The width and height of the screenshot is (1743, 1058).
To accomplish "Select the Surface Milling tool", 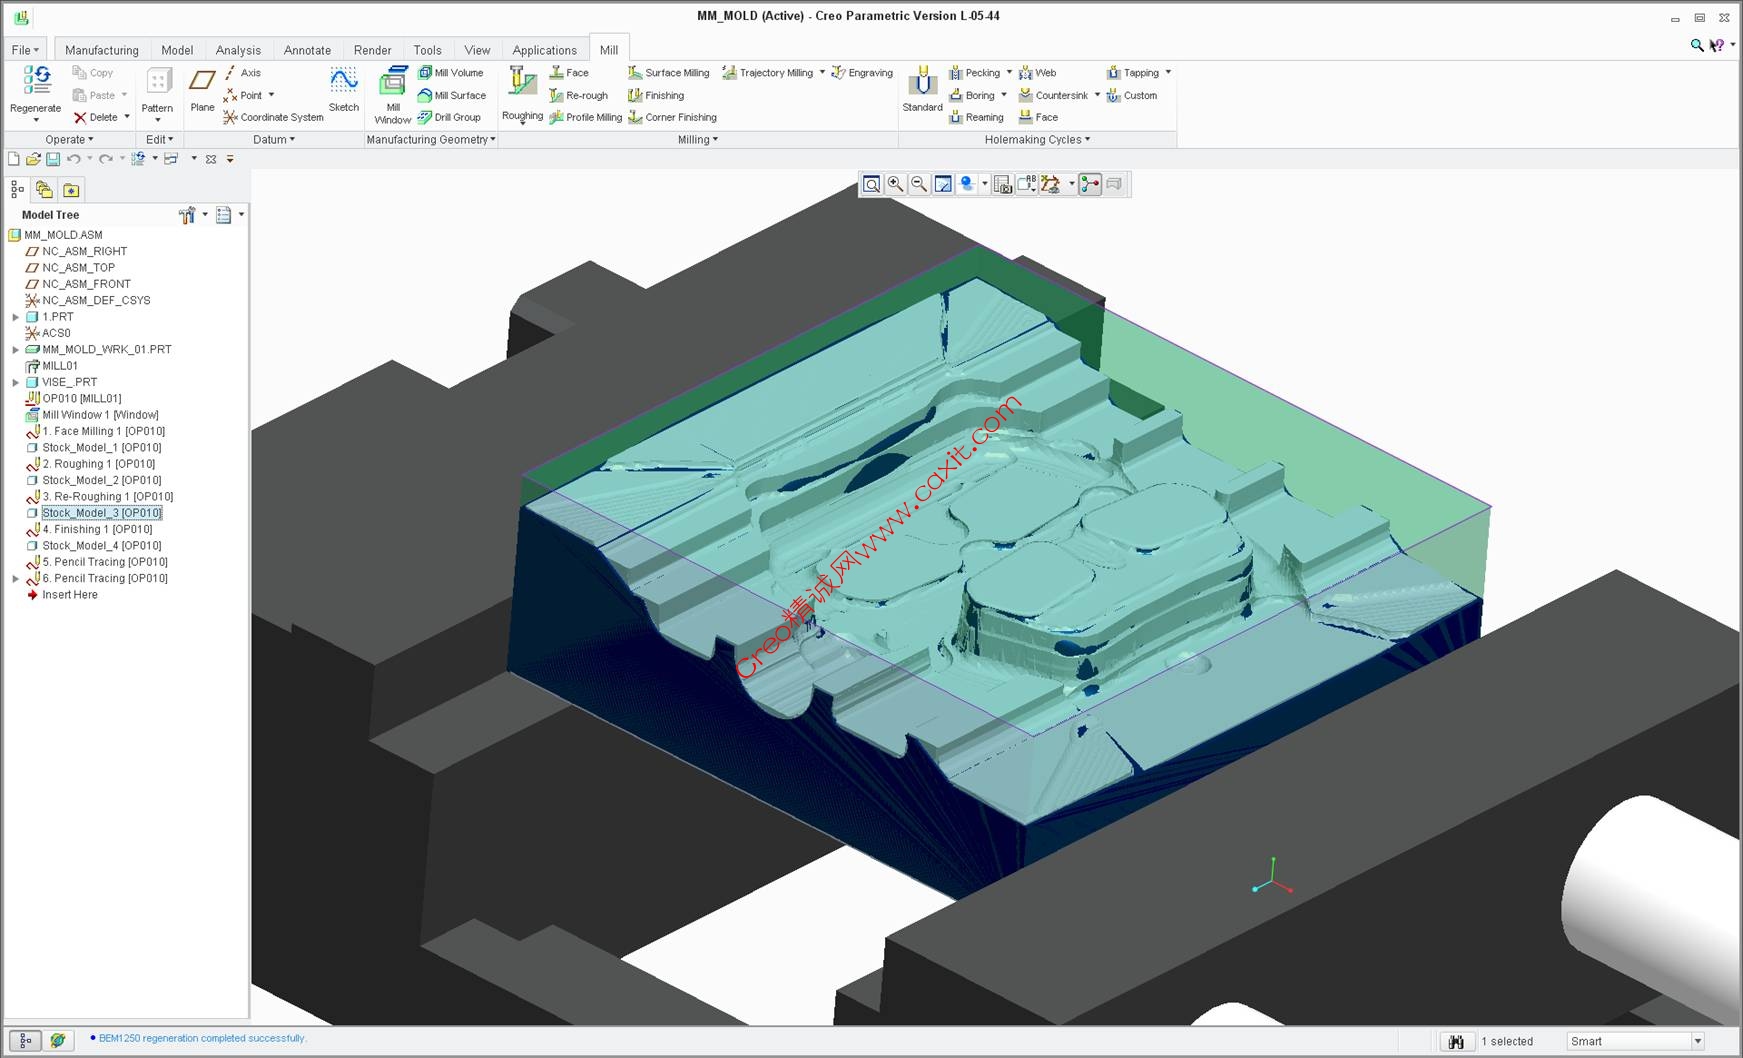I will click(669, 73).
